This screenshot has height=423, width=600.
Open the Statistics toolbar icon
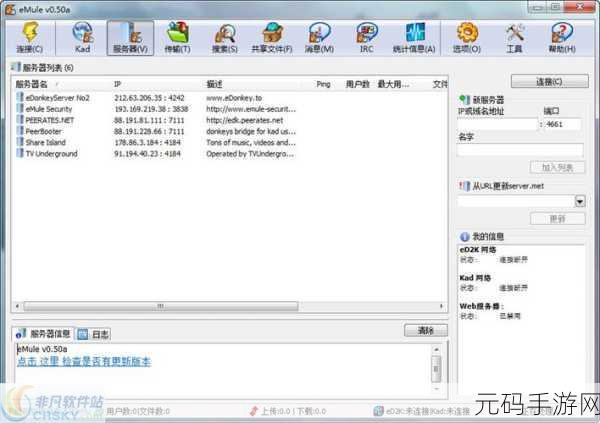pyautogui.click(x=414, y=32)
